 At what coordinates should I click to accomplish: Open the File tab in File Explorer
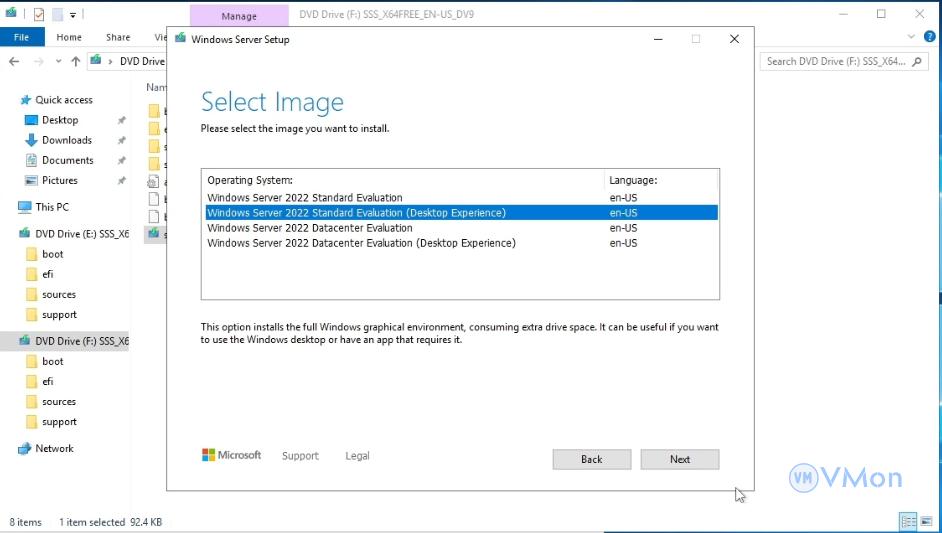[22, 37]
